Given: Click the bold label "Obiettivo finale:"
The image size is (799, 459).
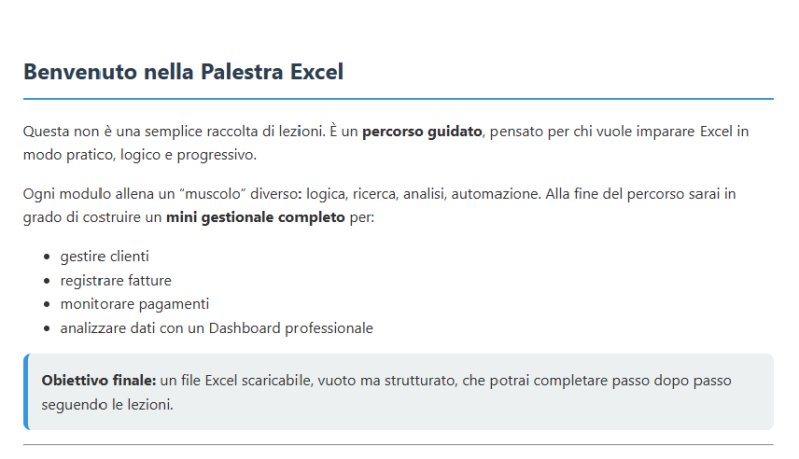Looking at the screenshot, I should [x=98, y=381].
